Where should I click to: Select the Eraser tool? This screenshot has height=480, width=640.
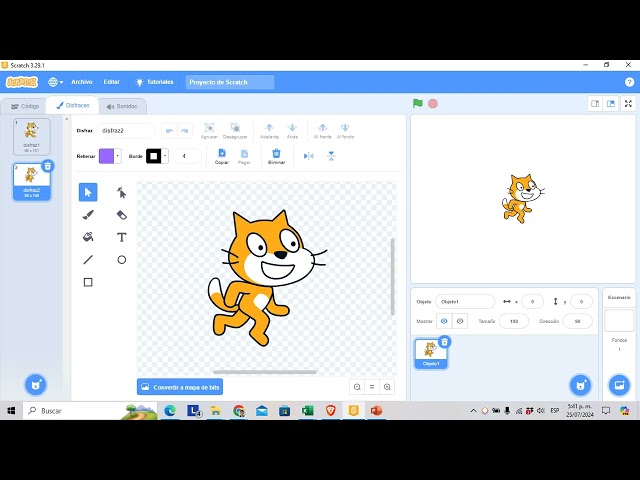tap(121, 215)
